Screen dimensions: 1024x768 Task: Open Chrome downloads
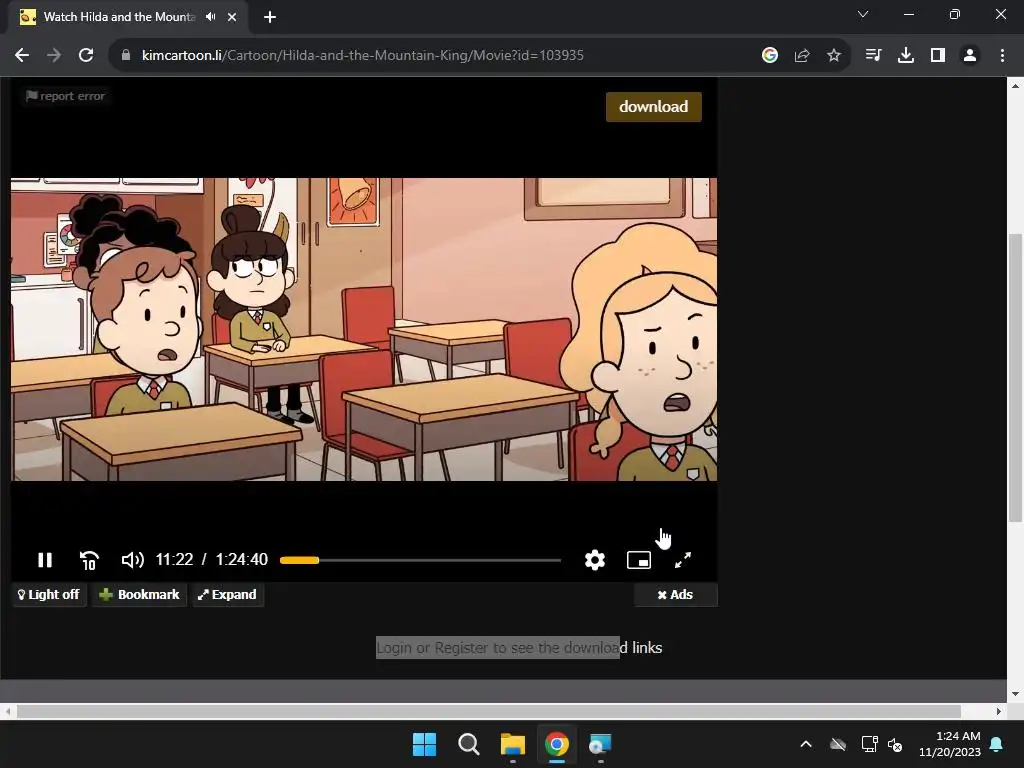(905, 55)
